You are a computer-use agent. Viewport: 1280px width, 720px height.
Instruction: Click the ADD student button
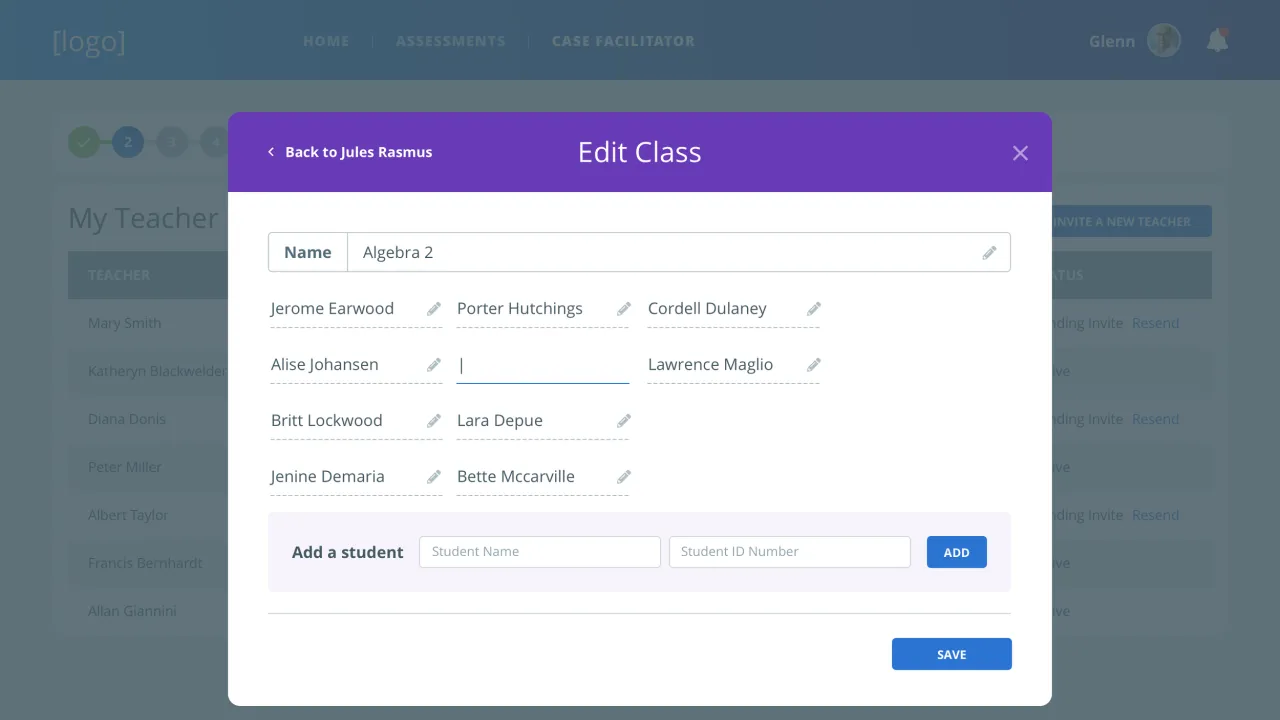point(957,552)
